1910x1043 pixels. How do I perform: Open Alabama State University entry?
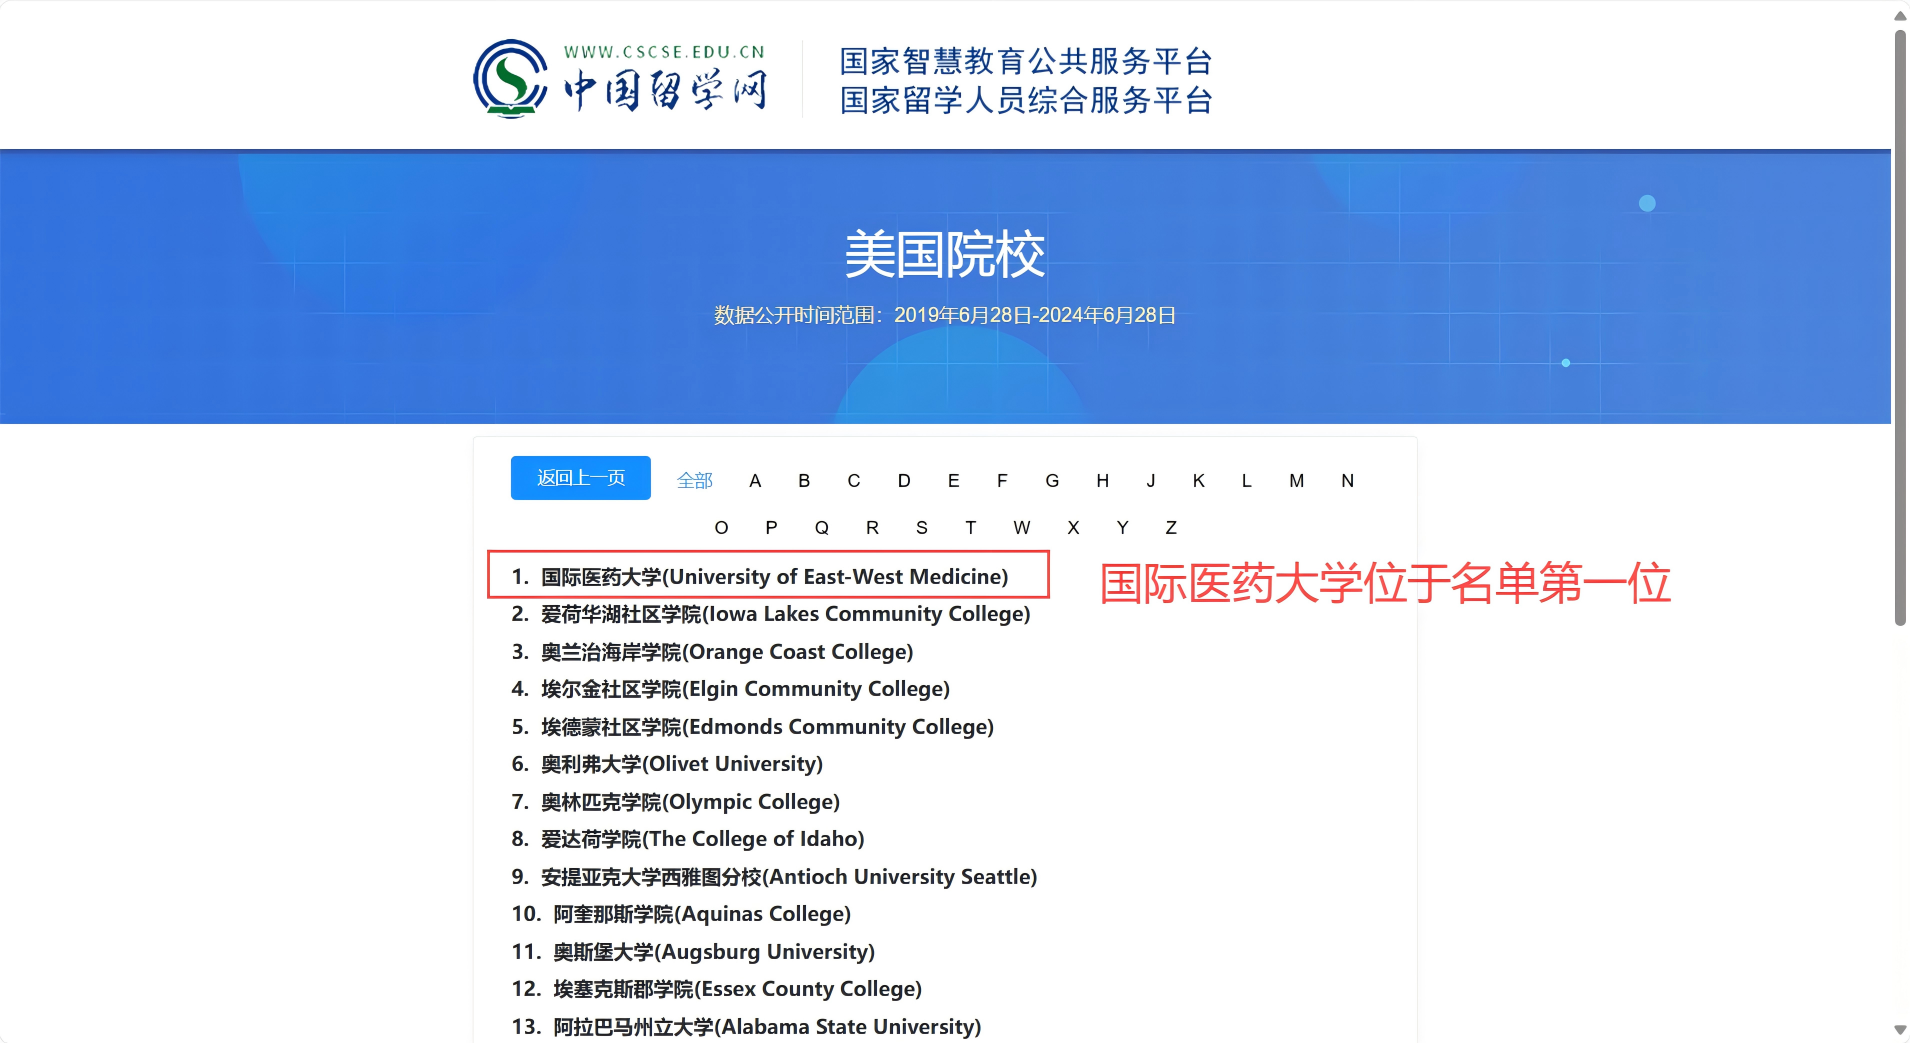click(767, 1027)
